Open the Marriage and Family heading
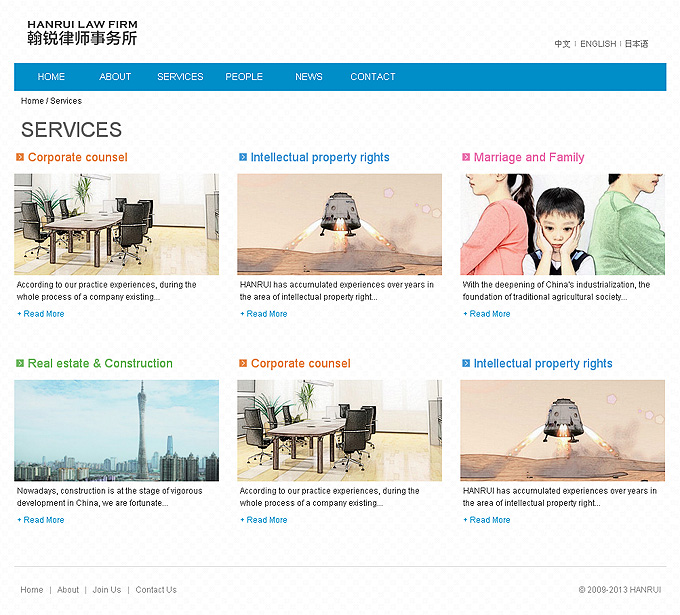 (529, 157)
